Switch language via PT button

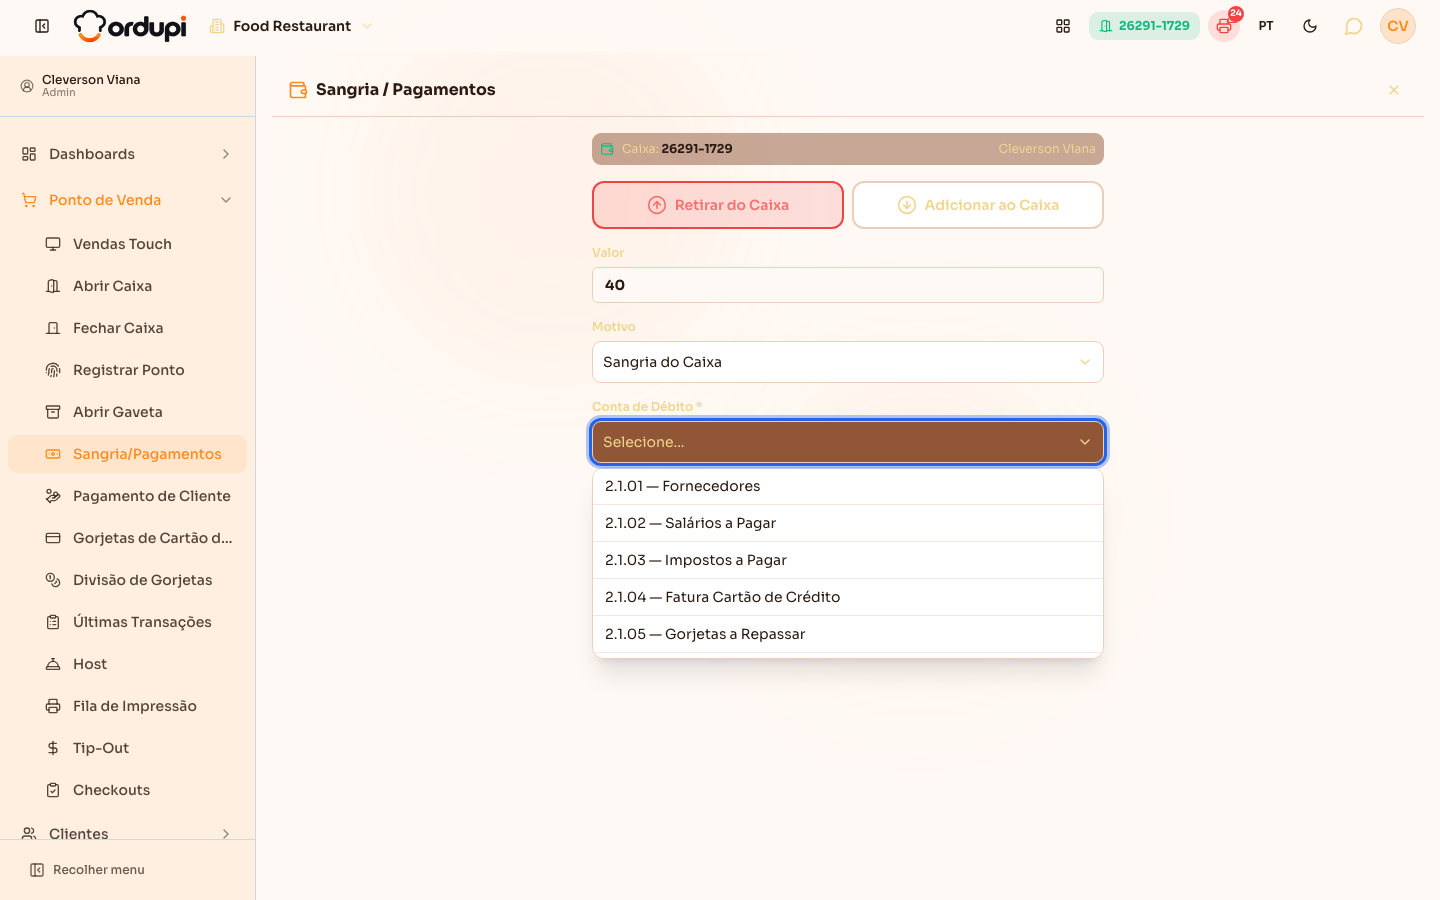(x=1266, y=26)
